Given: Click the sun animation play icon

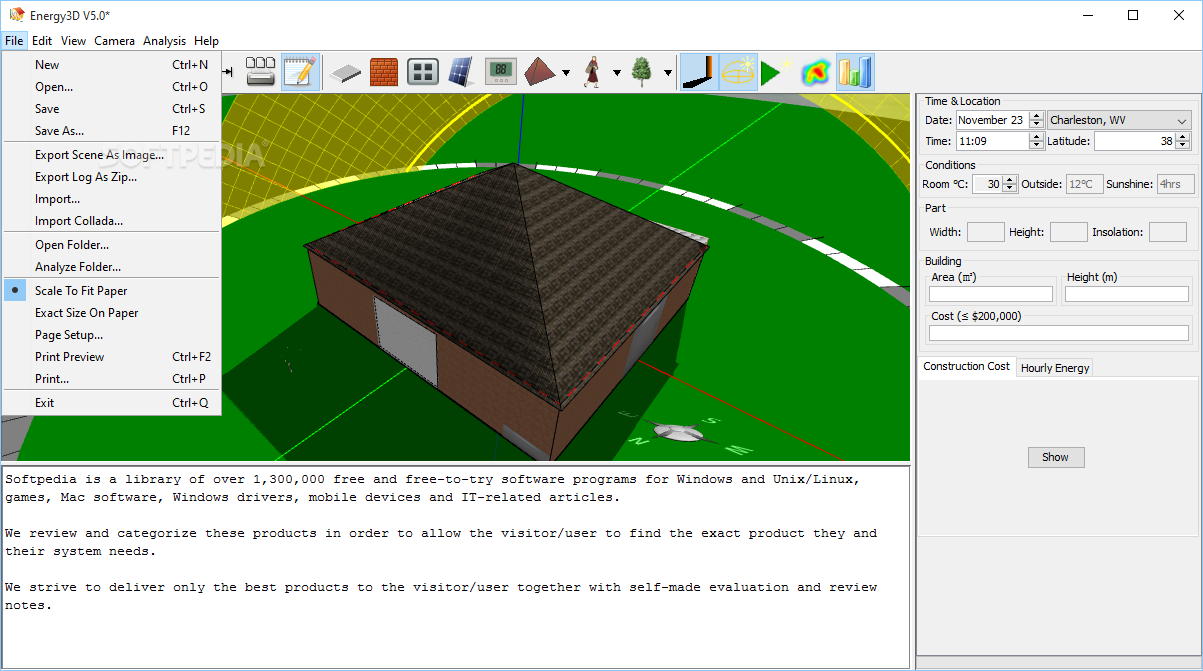Looking at the screenshot, I should point(776,71).
